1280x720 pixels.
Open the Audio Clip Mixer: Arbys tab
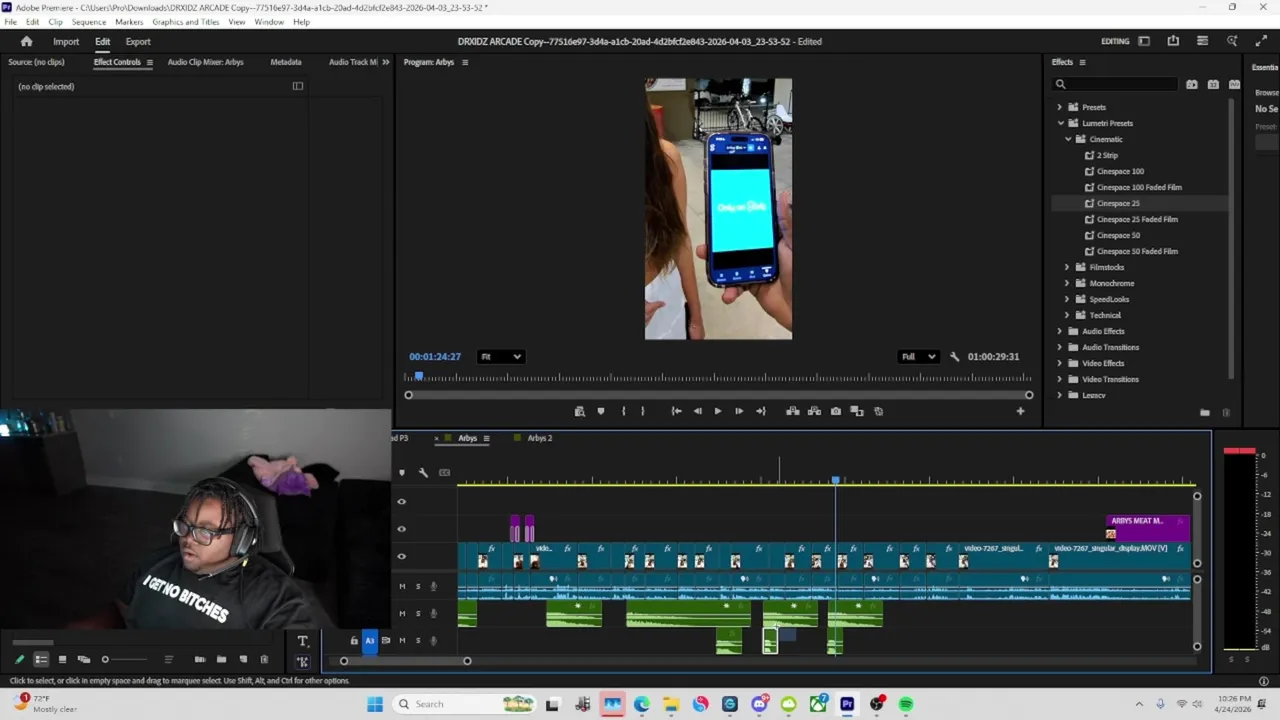pyautogui.click(x=205, y=62)
